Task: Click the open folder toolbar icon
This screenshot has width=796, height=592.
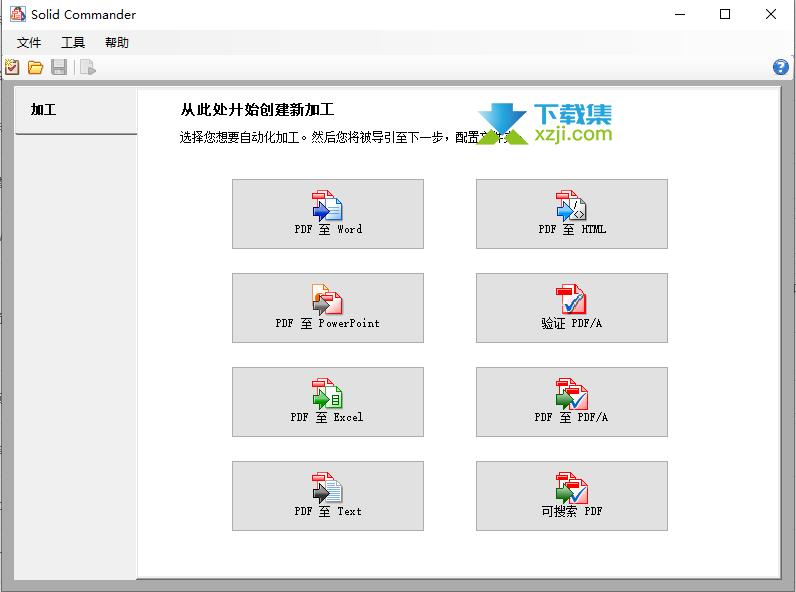Action: coord(35,67)
